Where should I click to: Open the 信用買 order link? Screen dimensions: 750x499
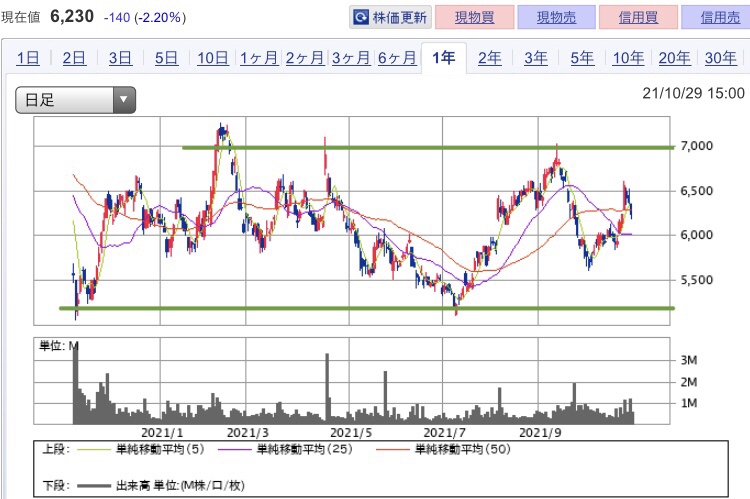[638, 18]
